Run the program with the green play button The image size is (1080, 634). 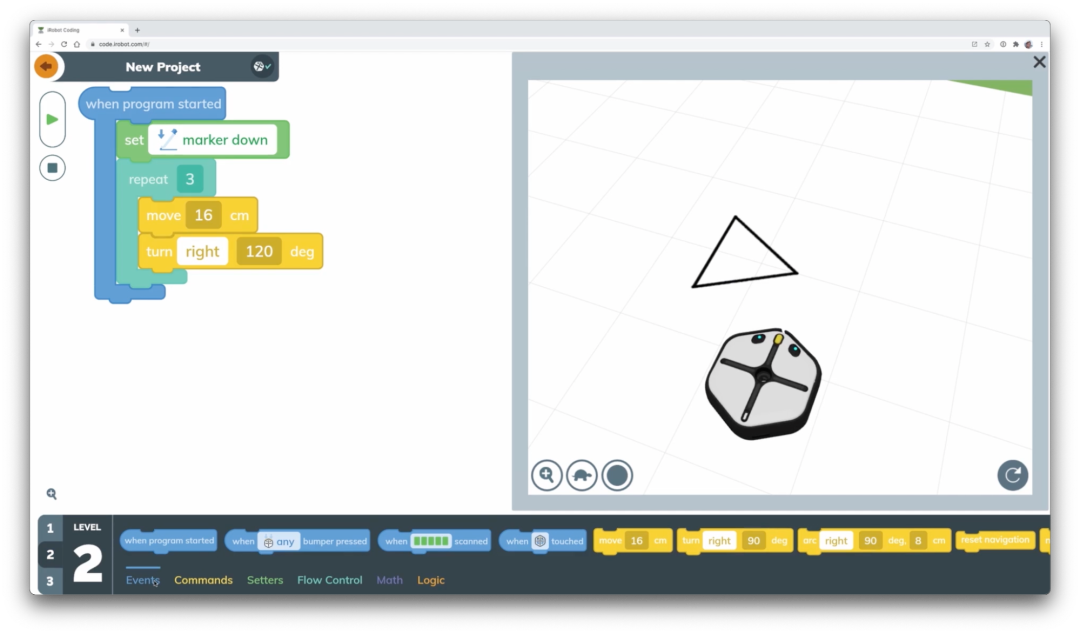pos(52,119)
